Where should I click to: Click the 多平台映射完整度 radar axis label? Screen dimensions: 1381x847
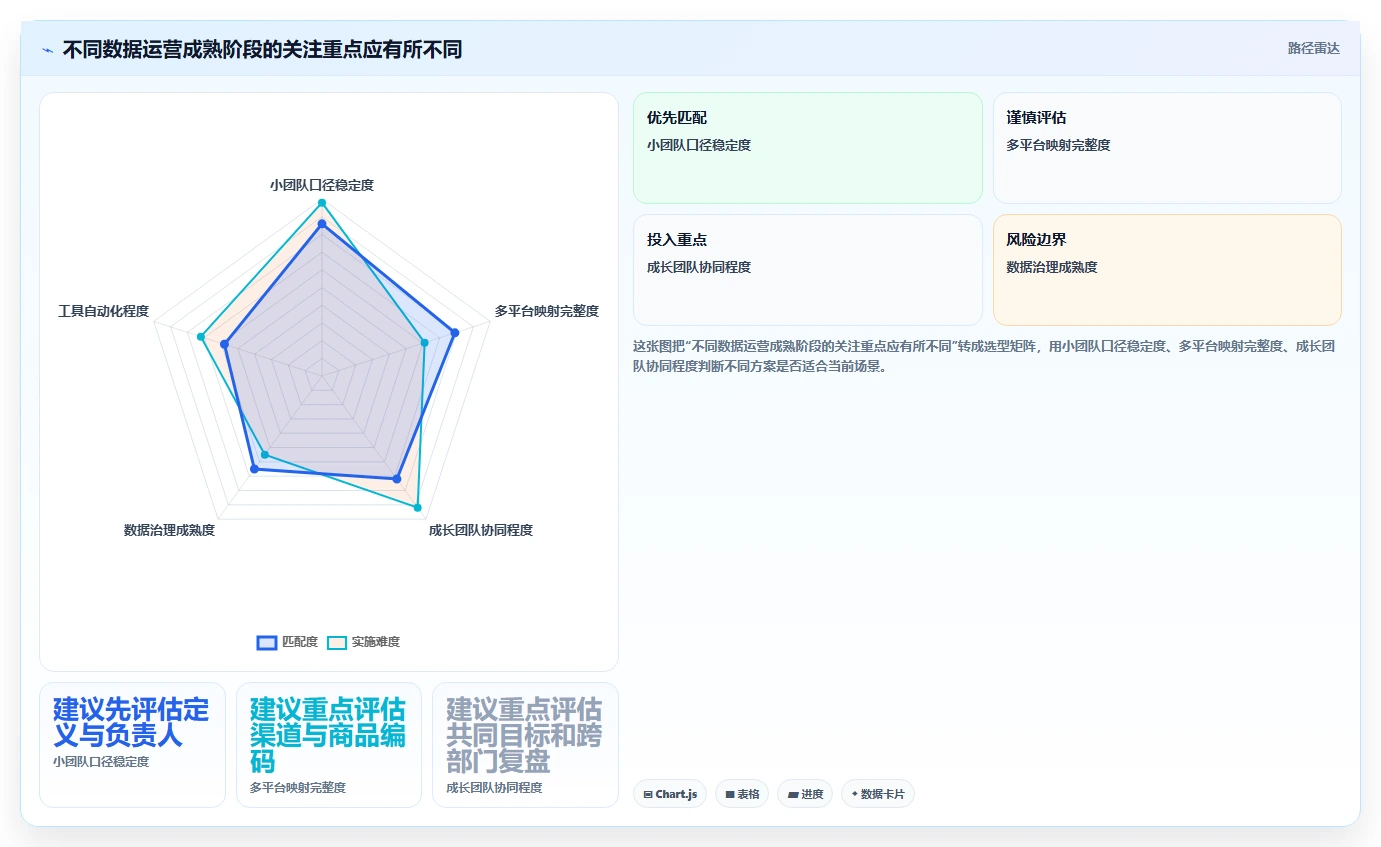point(547,311)
